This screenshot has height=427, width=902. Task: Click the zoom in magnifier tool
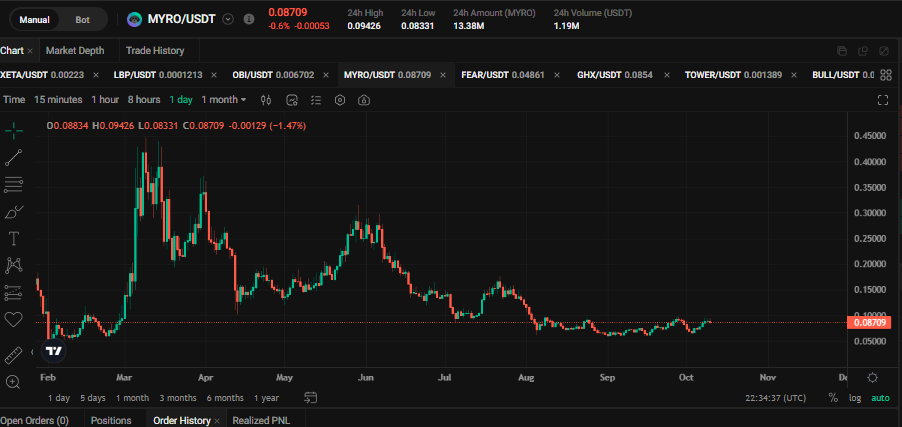click(x=14, y=382)
